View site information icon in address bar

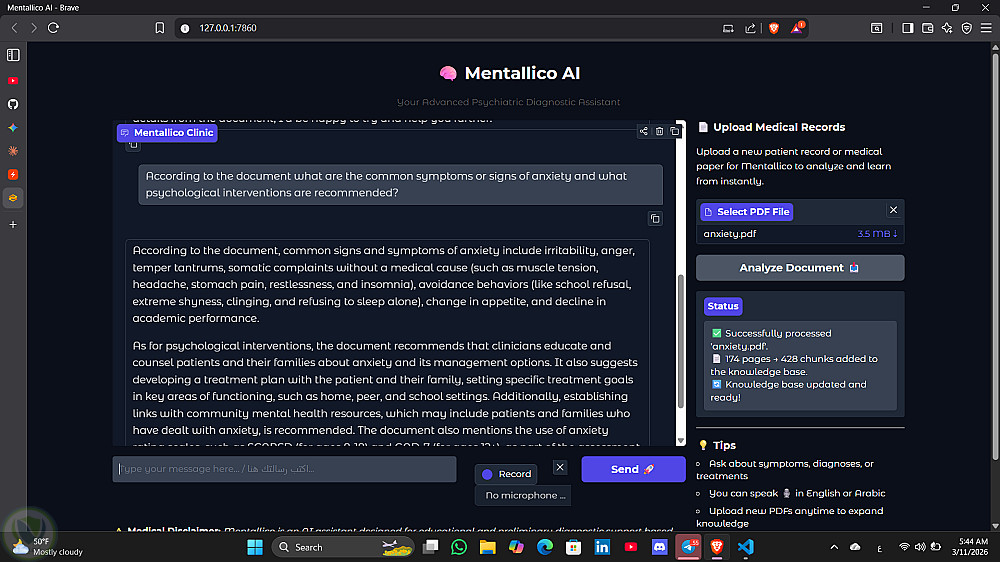(x=185, y=28)
